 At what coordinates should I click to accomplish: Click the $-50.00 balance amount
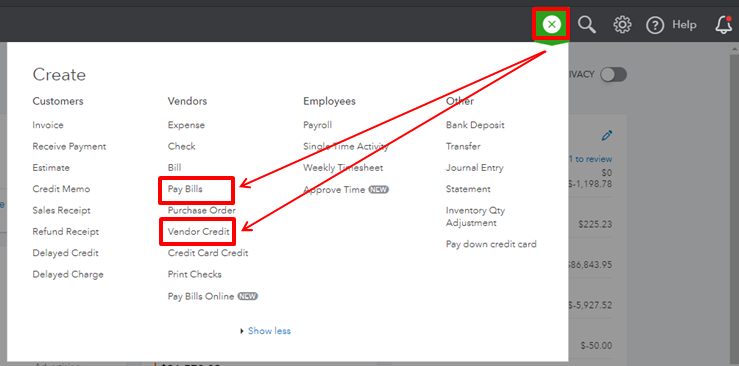(x=596, y=346)
